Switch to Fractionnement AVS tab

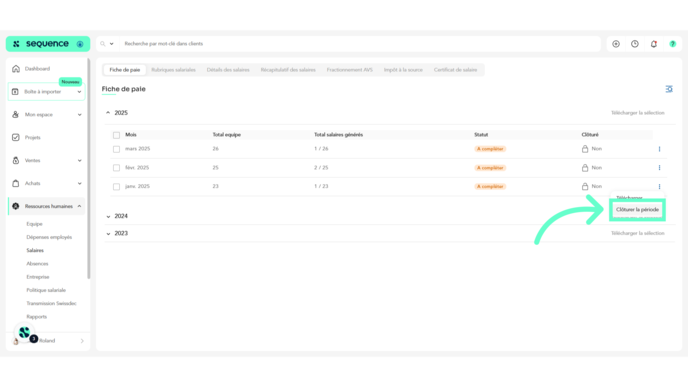tap(350, 70)
